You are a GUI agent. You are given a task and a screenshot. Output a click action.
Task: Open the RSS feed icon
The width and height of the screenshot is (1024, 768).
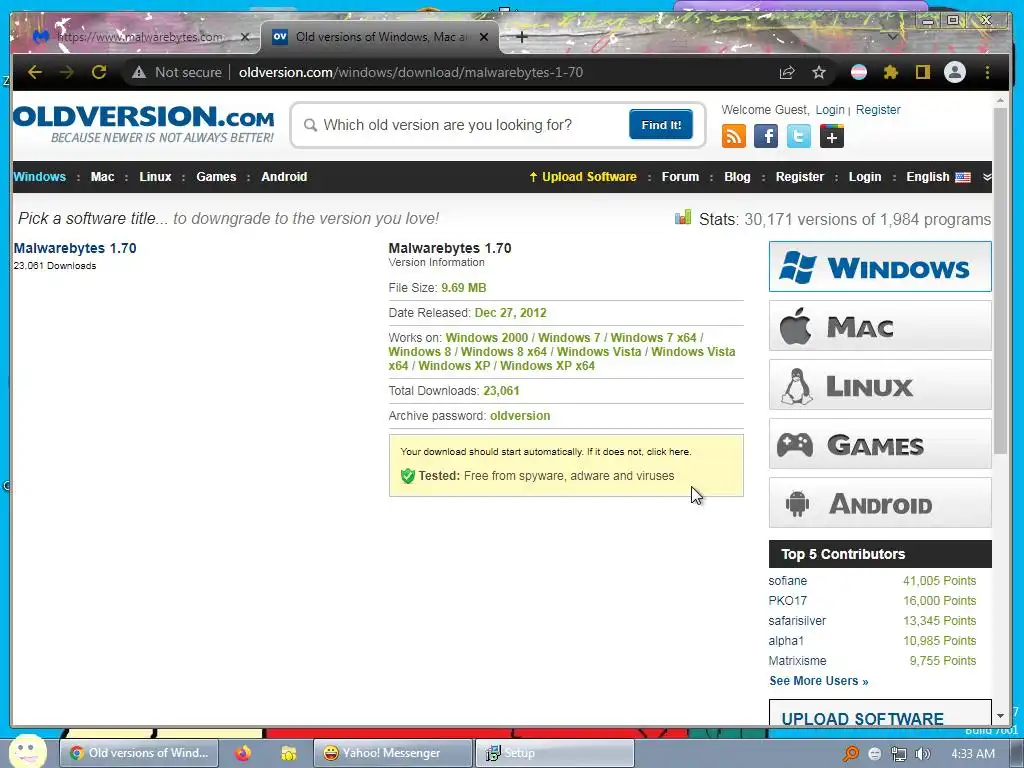point(733,136)
